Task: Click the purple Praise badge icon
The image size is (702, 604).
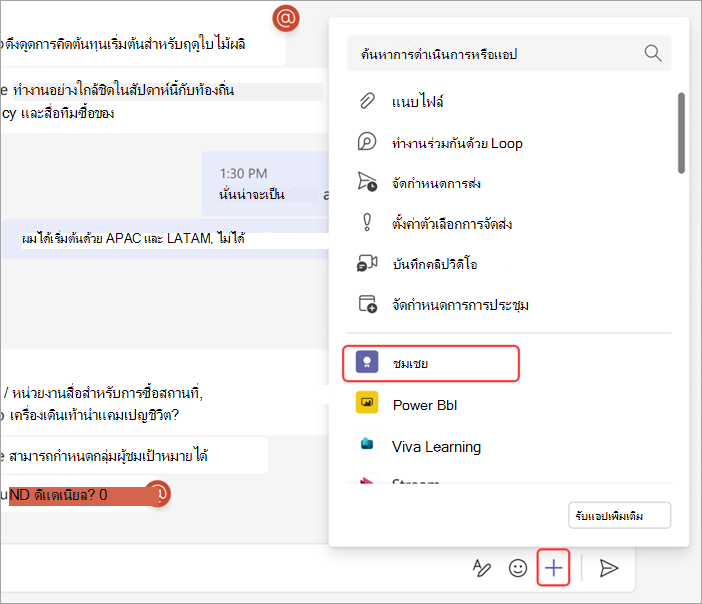Action: (x=367, y=362)
